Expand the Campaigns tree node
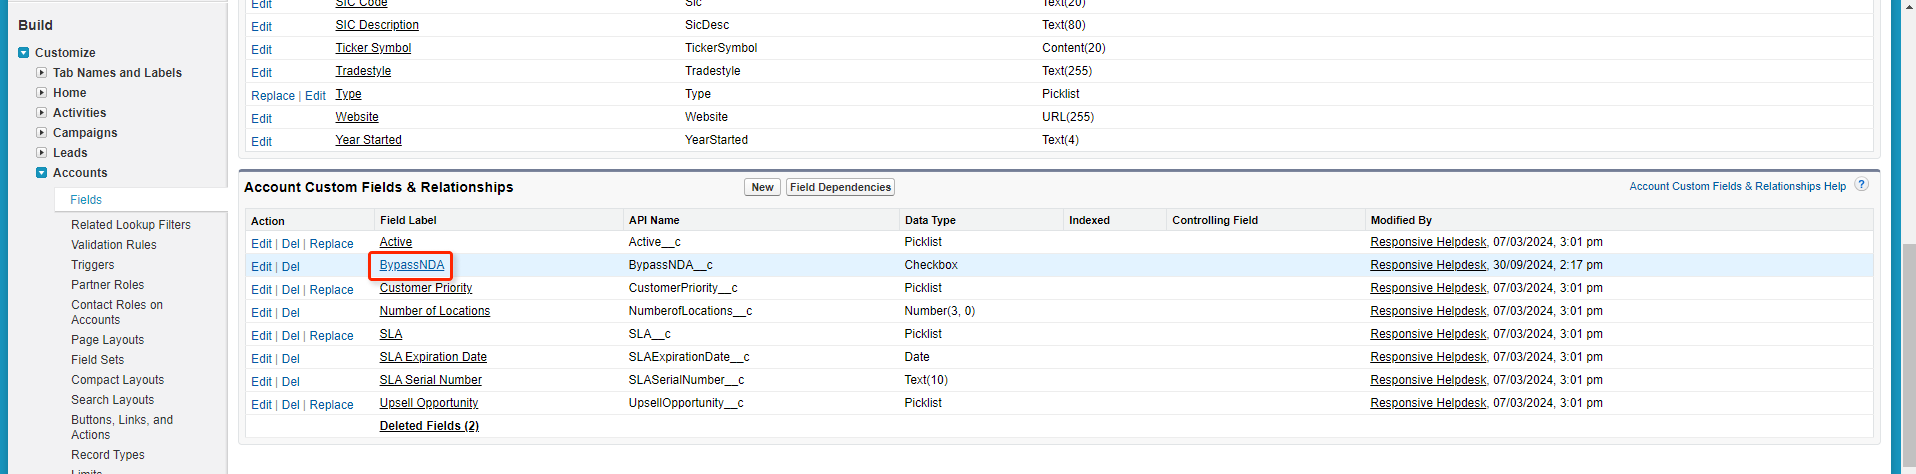Screen dimensions: 1916x474 coord(42,133)
